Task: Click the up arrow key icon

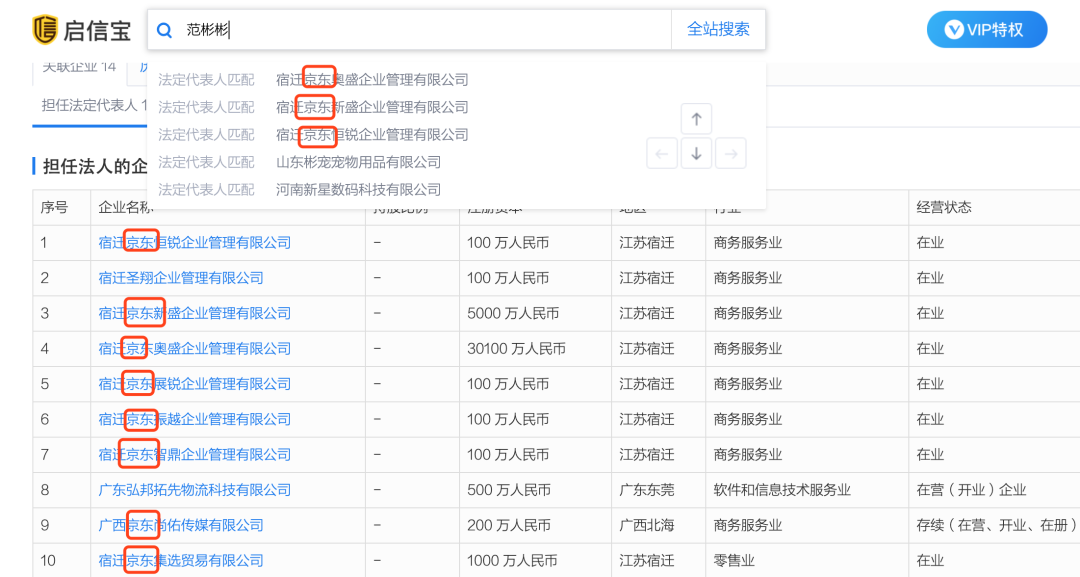Action: point(696,119)
